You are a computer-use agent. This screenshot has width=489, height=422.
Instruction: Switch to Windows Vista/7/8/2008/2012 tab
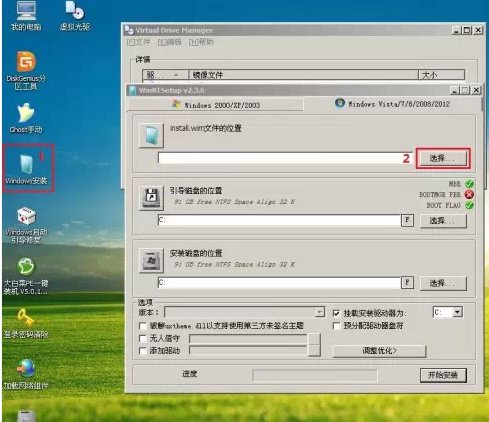click(392, 104)
